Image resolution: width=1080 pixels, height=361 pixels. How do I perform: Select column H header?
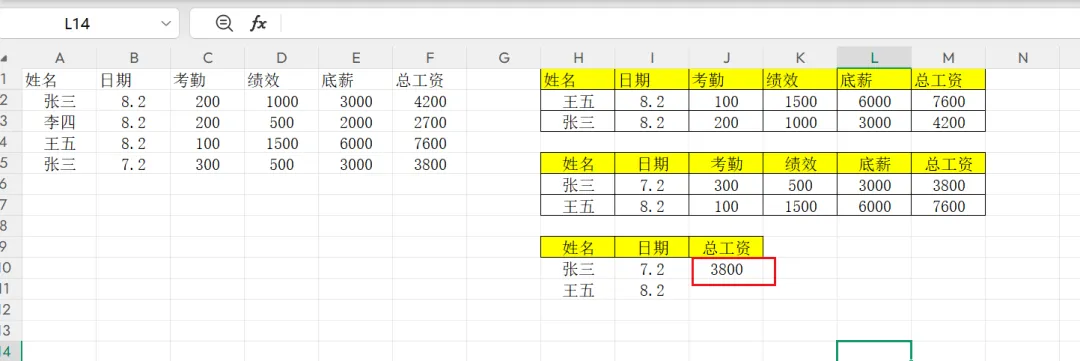578,59
